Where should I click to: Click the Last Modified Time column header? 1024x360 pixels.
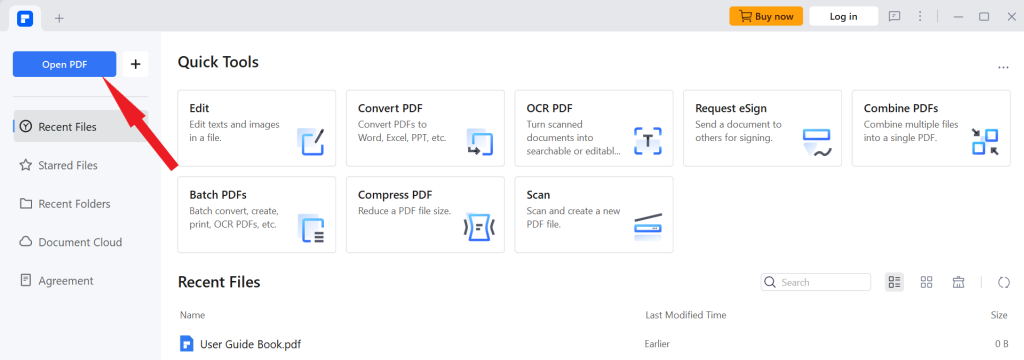tap(686, 315)
